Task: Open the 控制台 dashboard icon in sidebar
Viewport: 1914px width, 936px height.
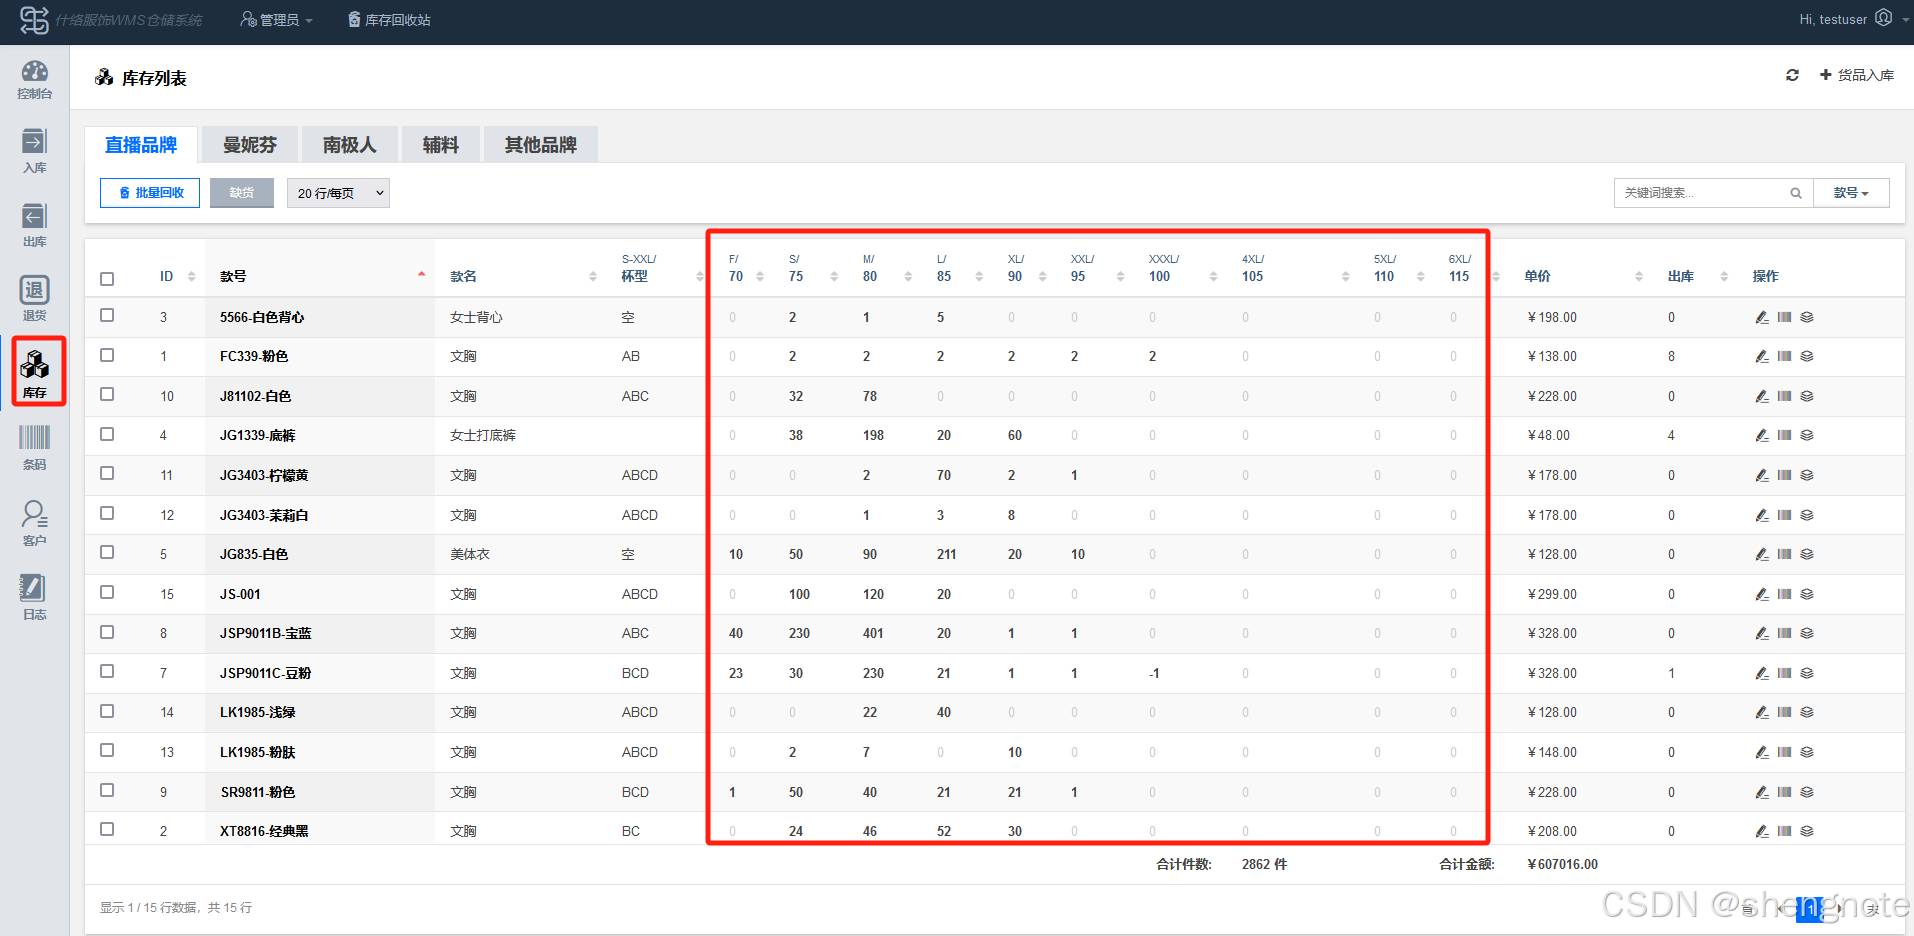Action: click(x=34, y=79)
